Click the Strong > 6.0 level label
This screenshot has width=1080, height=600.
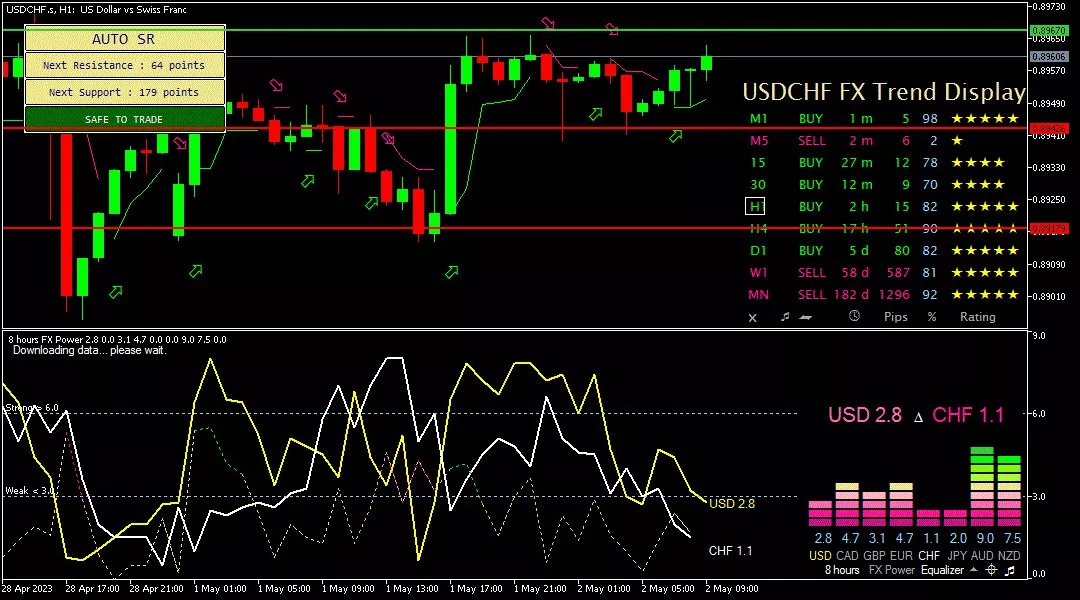[32, 408]
